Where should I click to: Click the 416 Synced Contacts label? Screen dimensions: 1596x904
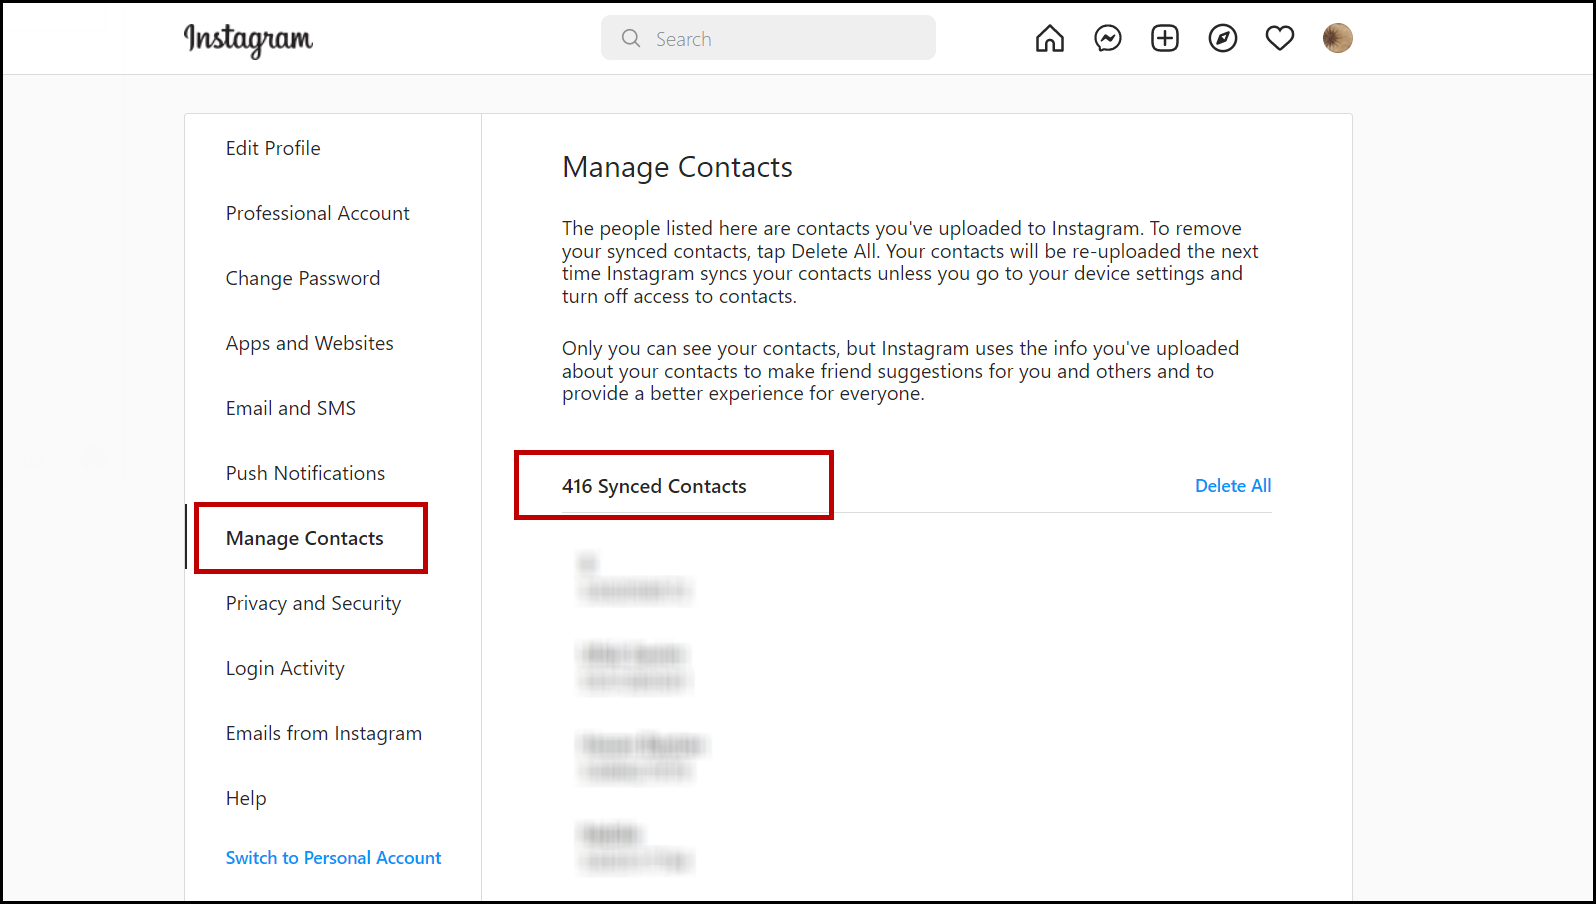[x=654, y=486]
